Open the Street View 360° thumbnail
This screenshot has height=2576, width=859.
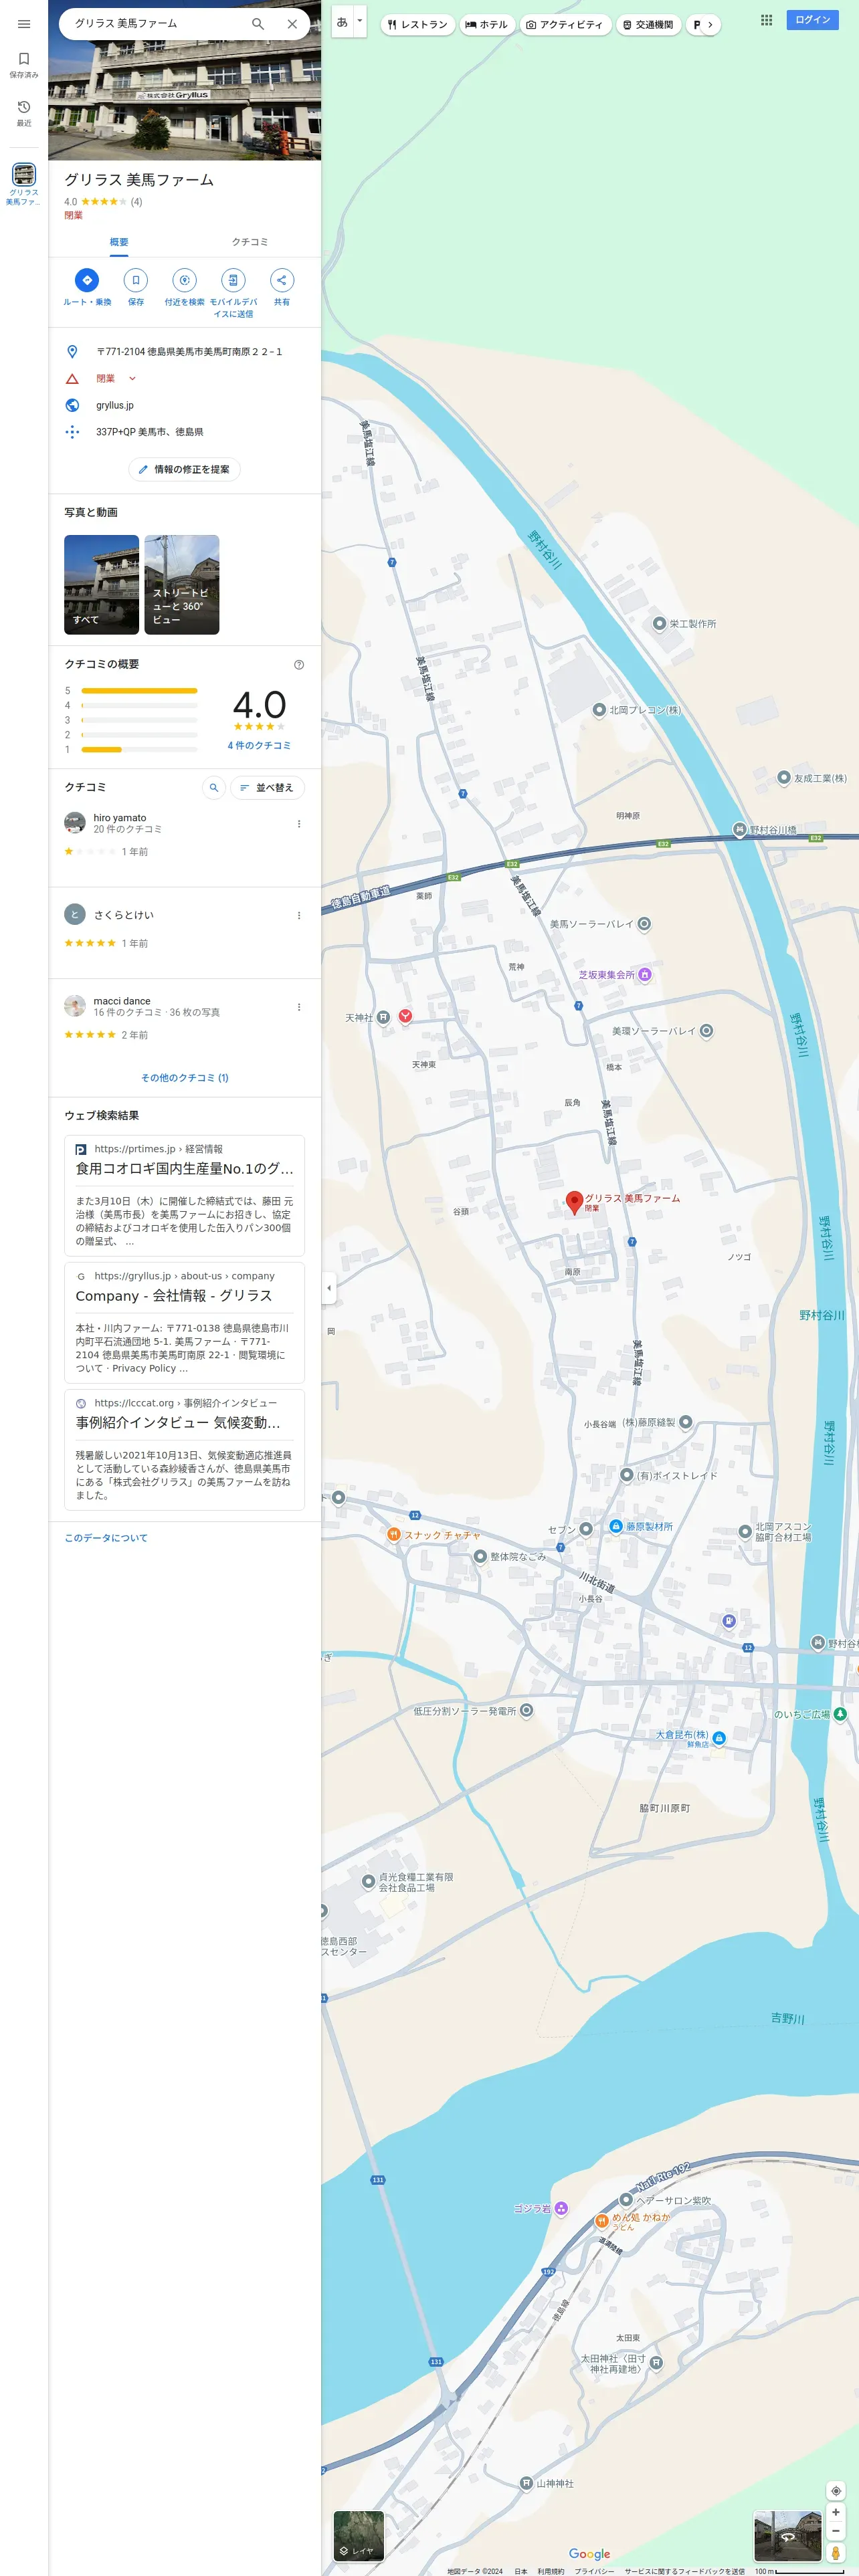pyautogui.click(x=182, y=585)
